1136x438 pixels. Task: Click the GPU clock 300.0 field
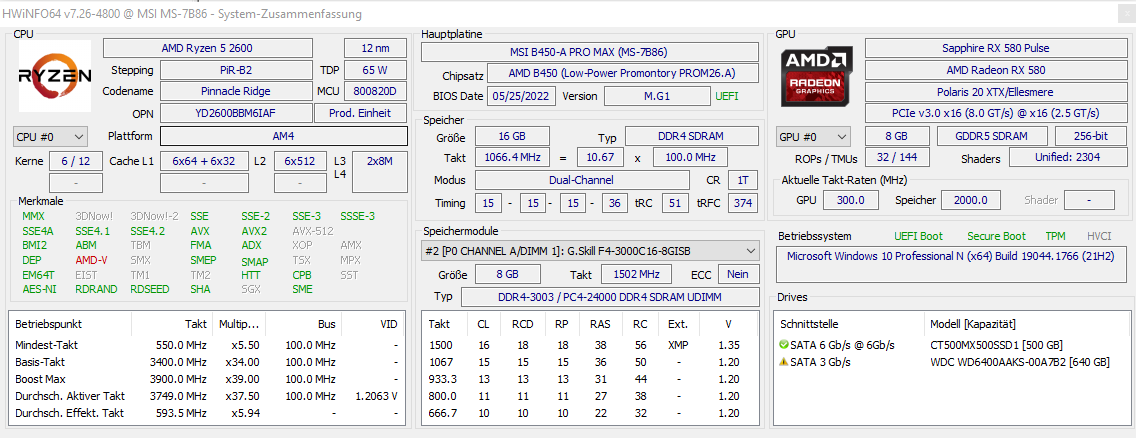click(x=851, y=201)
